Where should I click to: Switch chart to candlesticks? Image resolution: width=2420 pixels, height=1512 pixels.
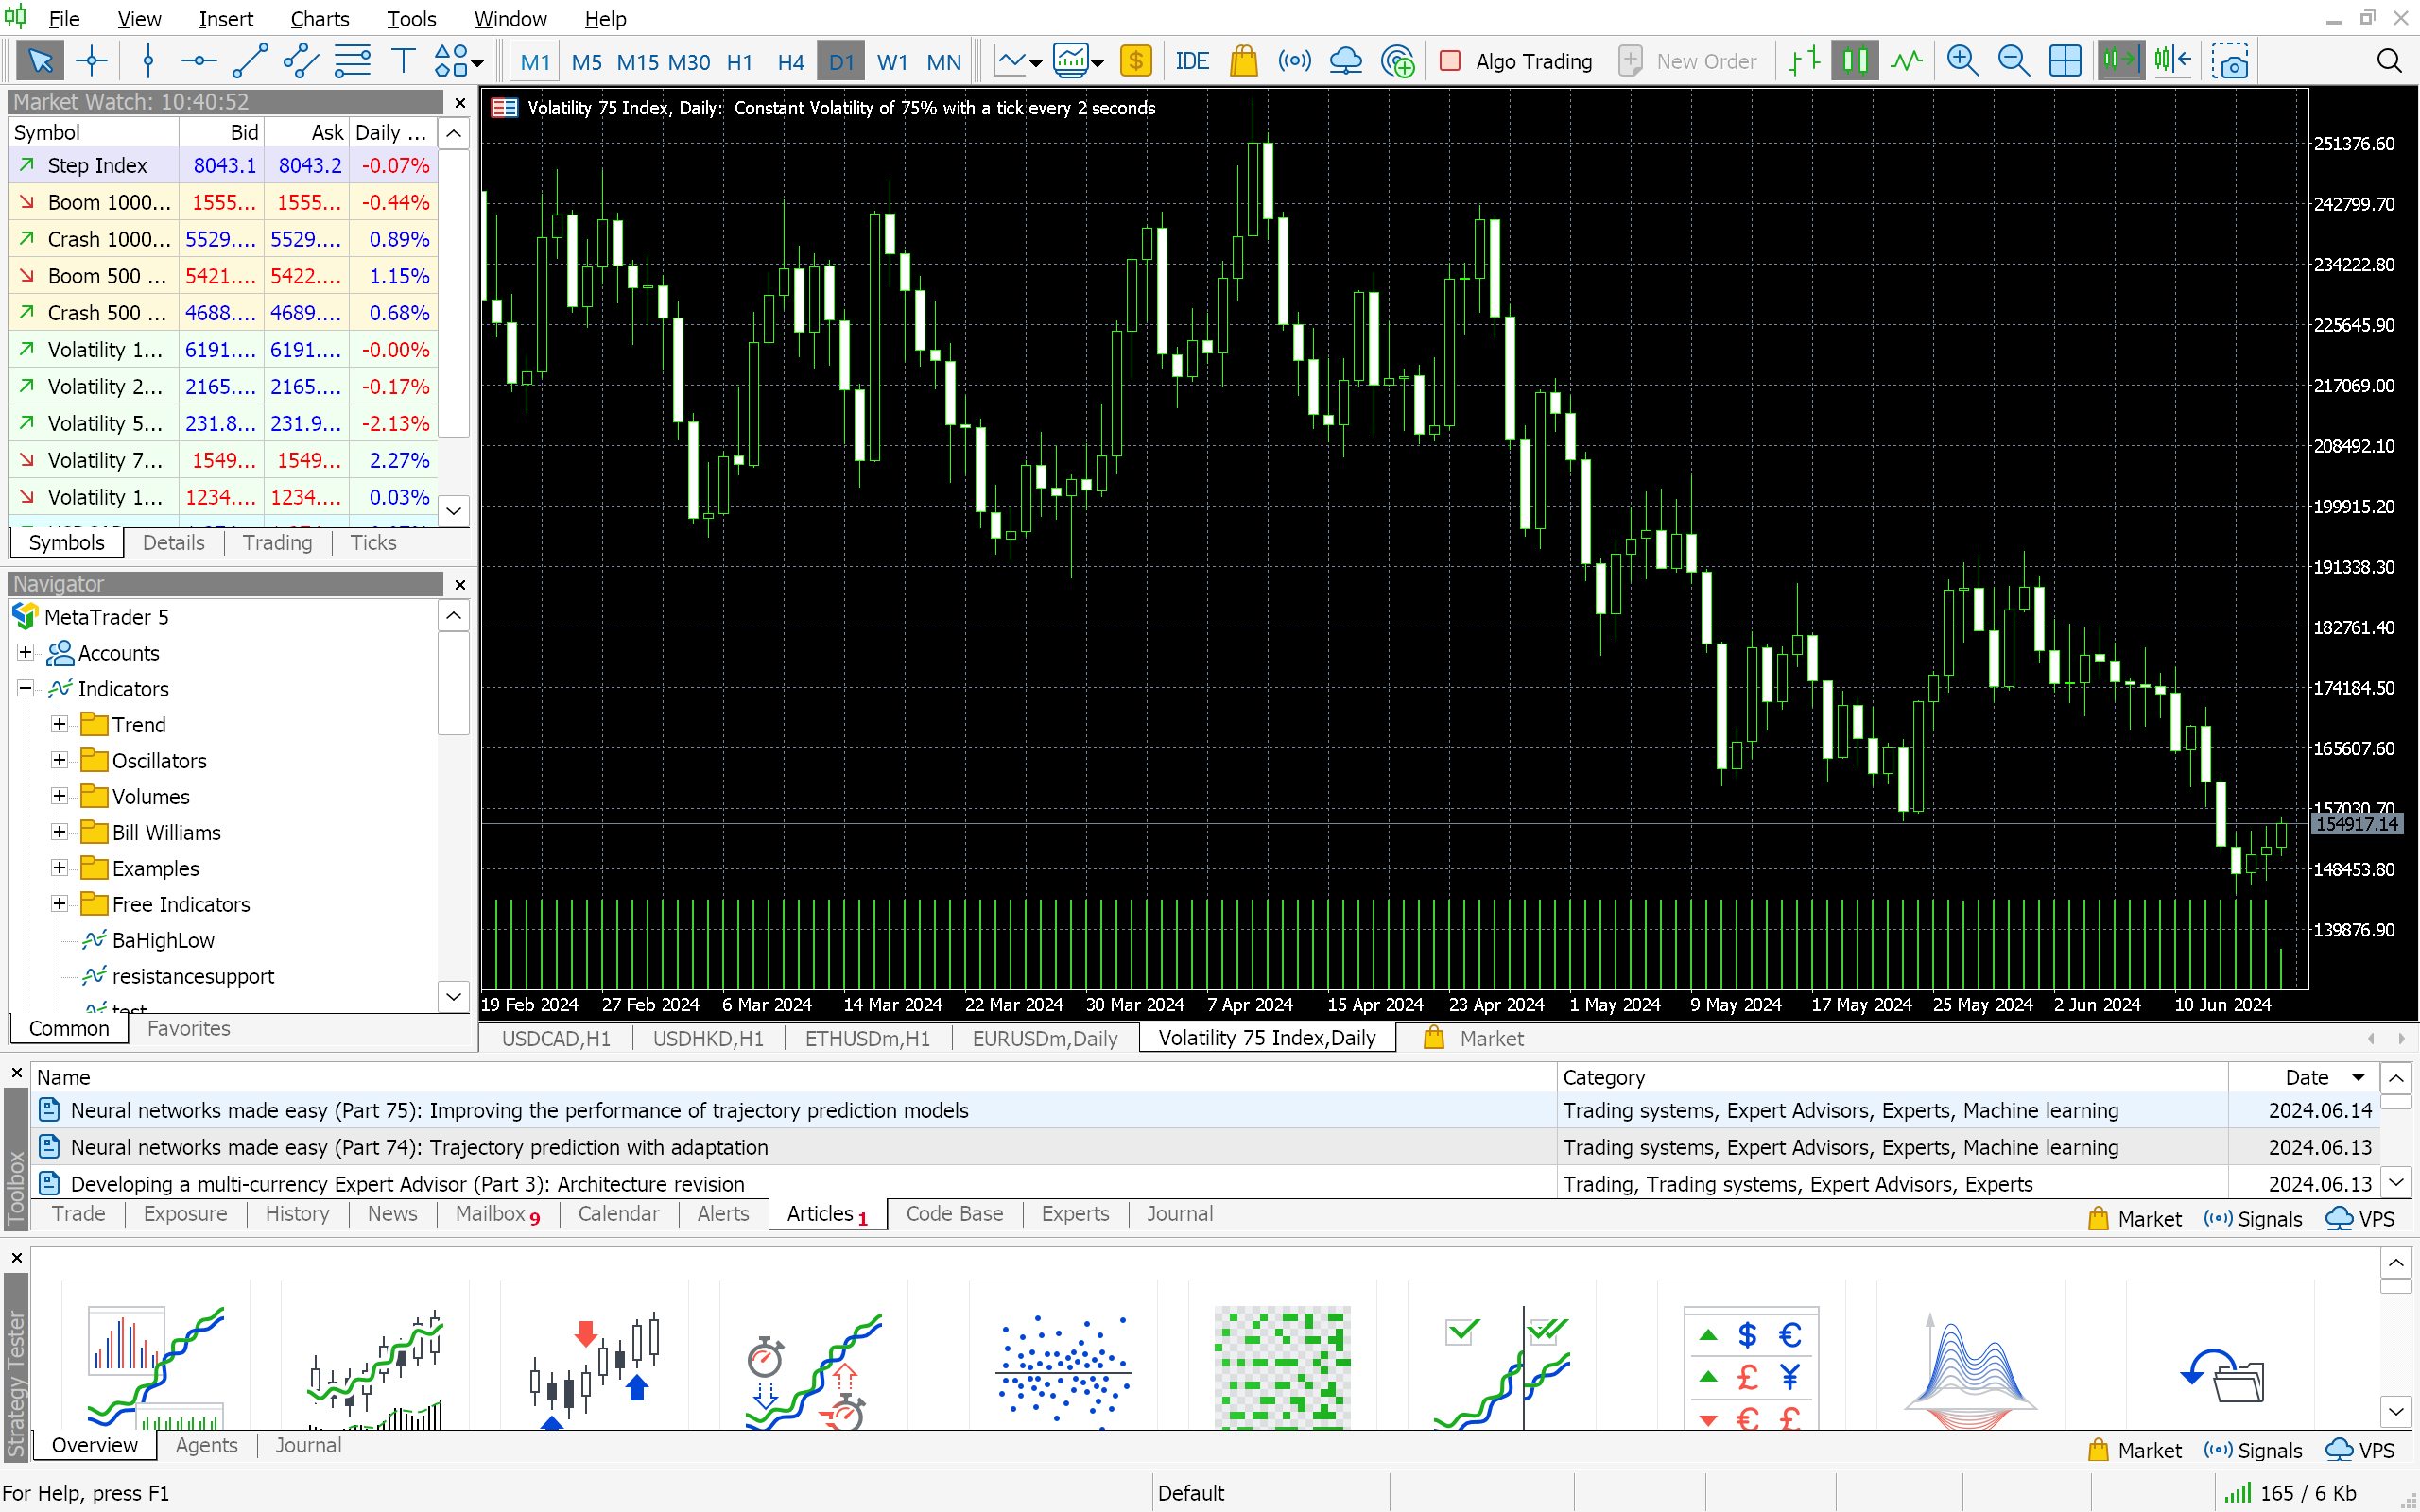tap(1855, 61)
